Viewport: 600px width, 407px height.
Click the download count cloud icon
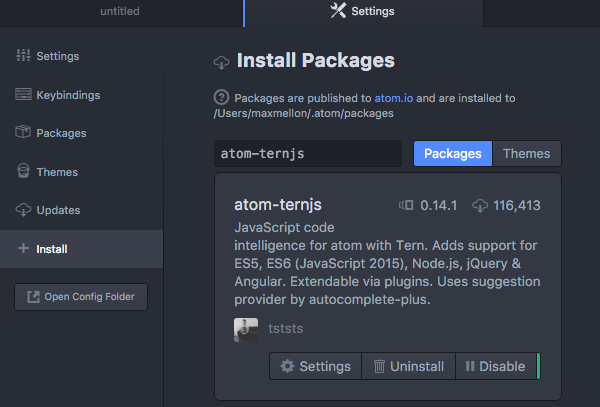[x=480, y=206]
